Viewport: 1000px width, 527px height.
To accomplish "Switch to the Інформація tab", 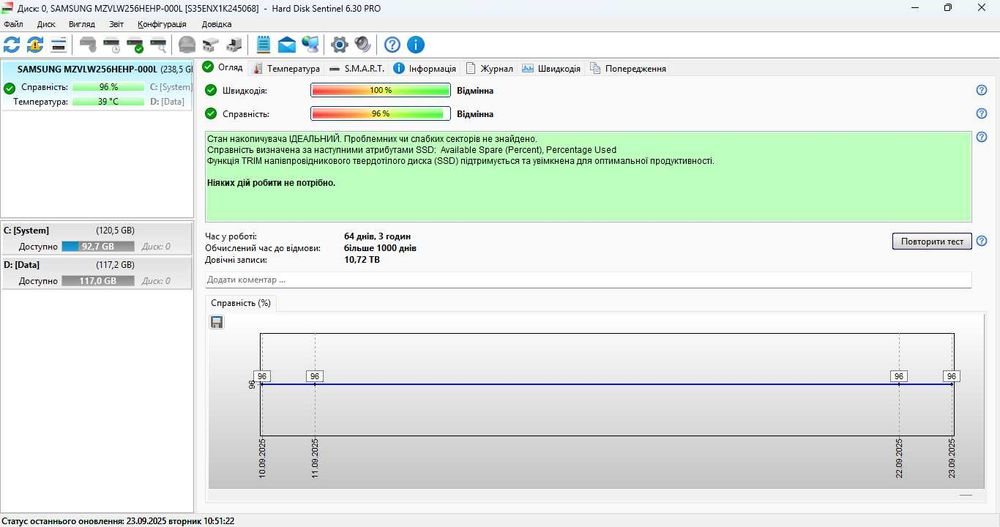I will coord(425,68).
